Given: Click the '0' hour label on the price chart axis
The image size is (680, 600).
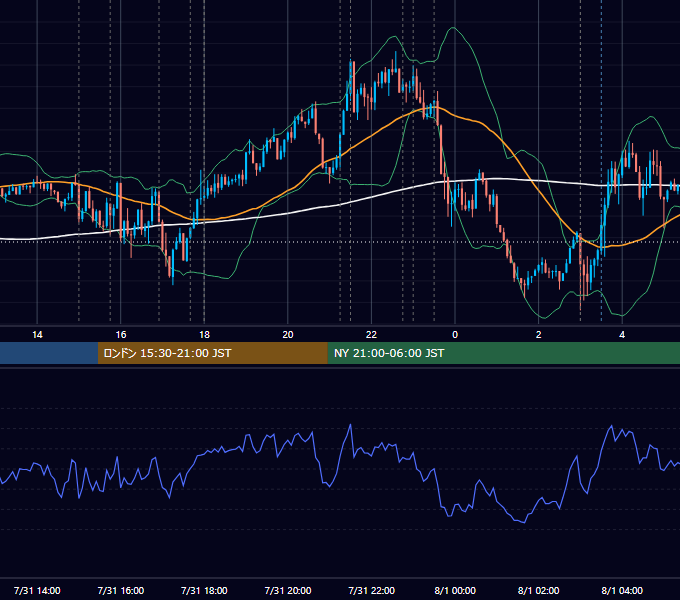Looking at the screenshot, I should (455, 335).
